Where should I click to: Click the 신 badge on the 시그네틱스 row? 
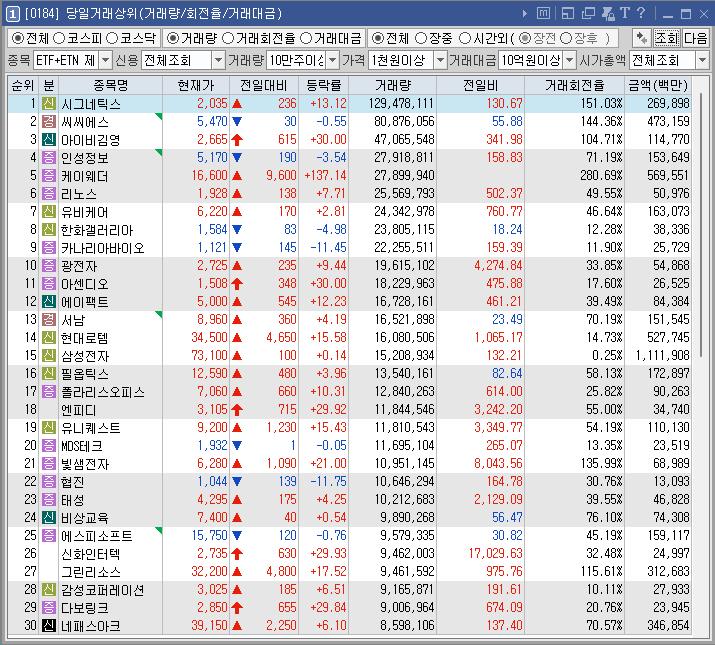(49, 104)
